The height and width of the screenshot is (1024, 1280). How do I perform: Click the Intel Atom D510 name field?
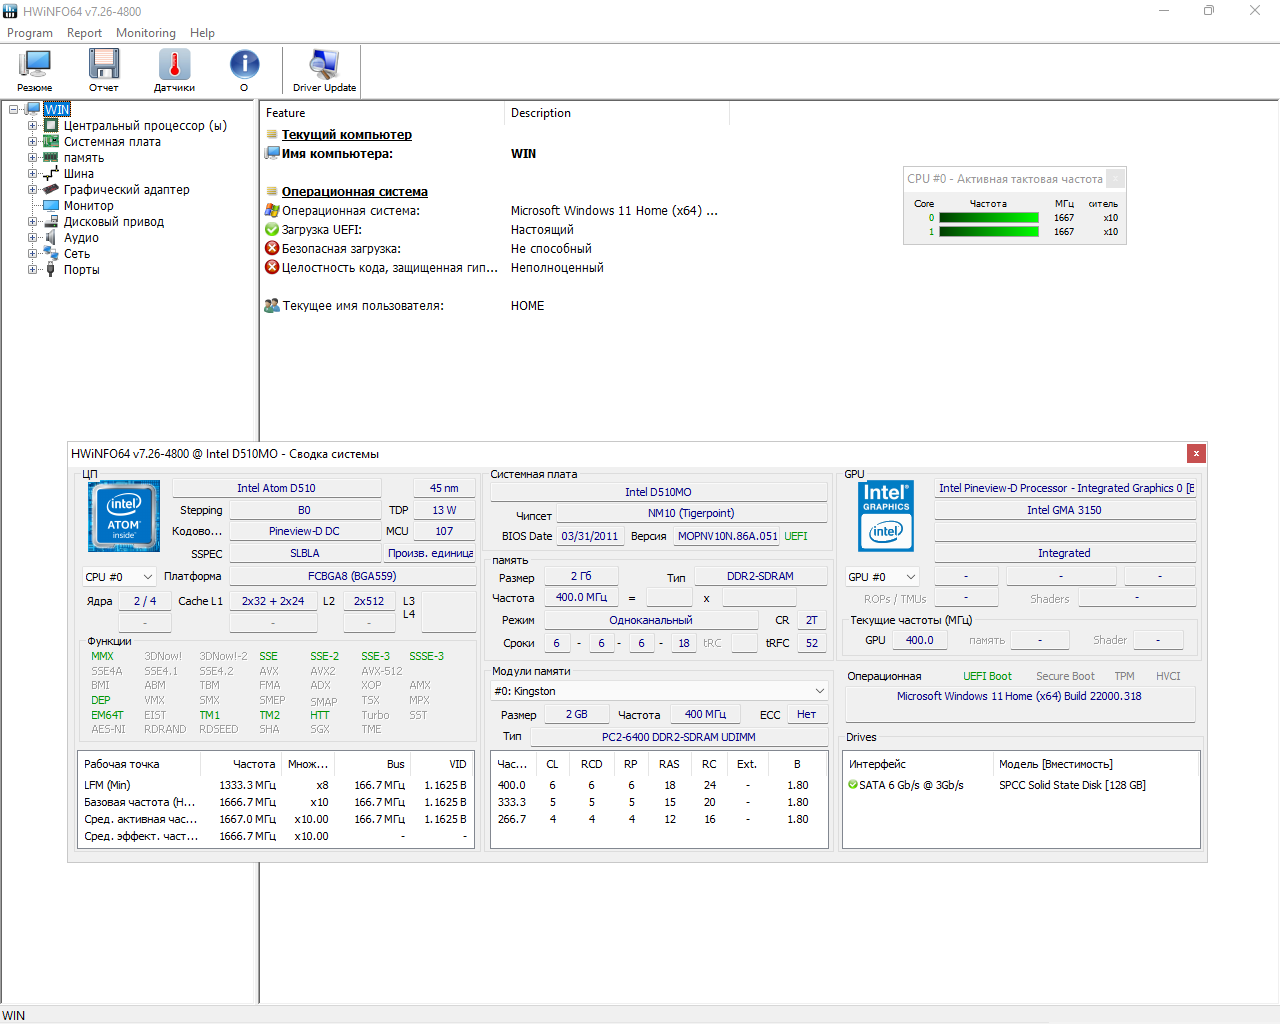click(276, 488)
